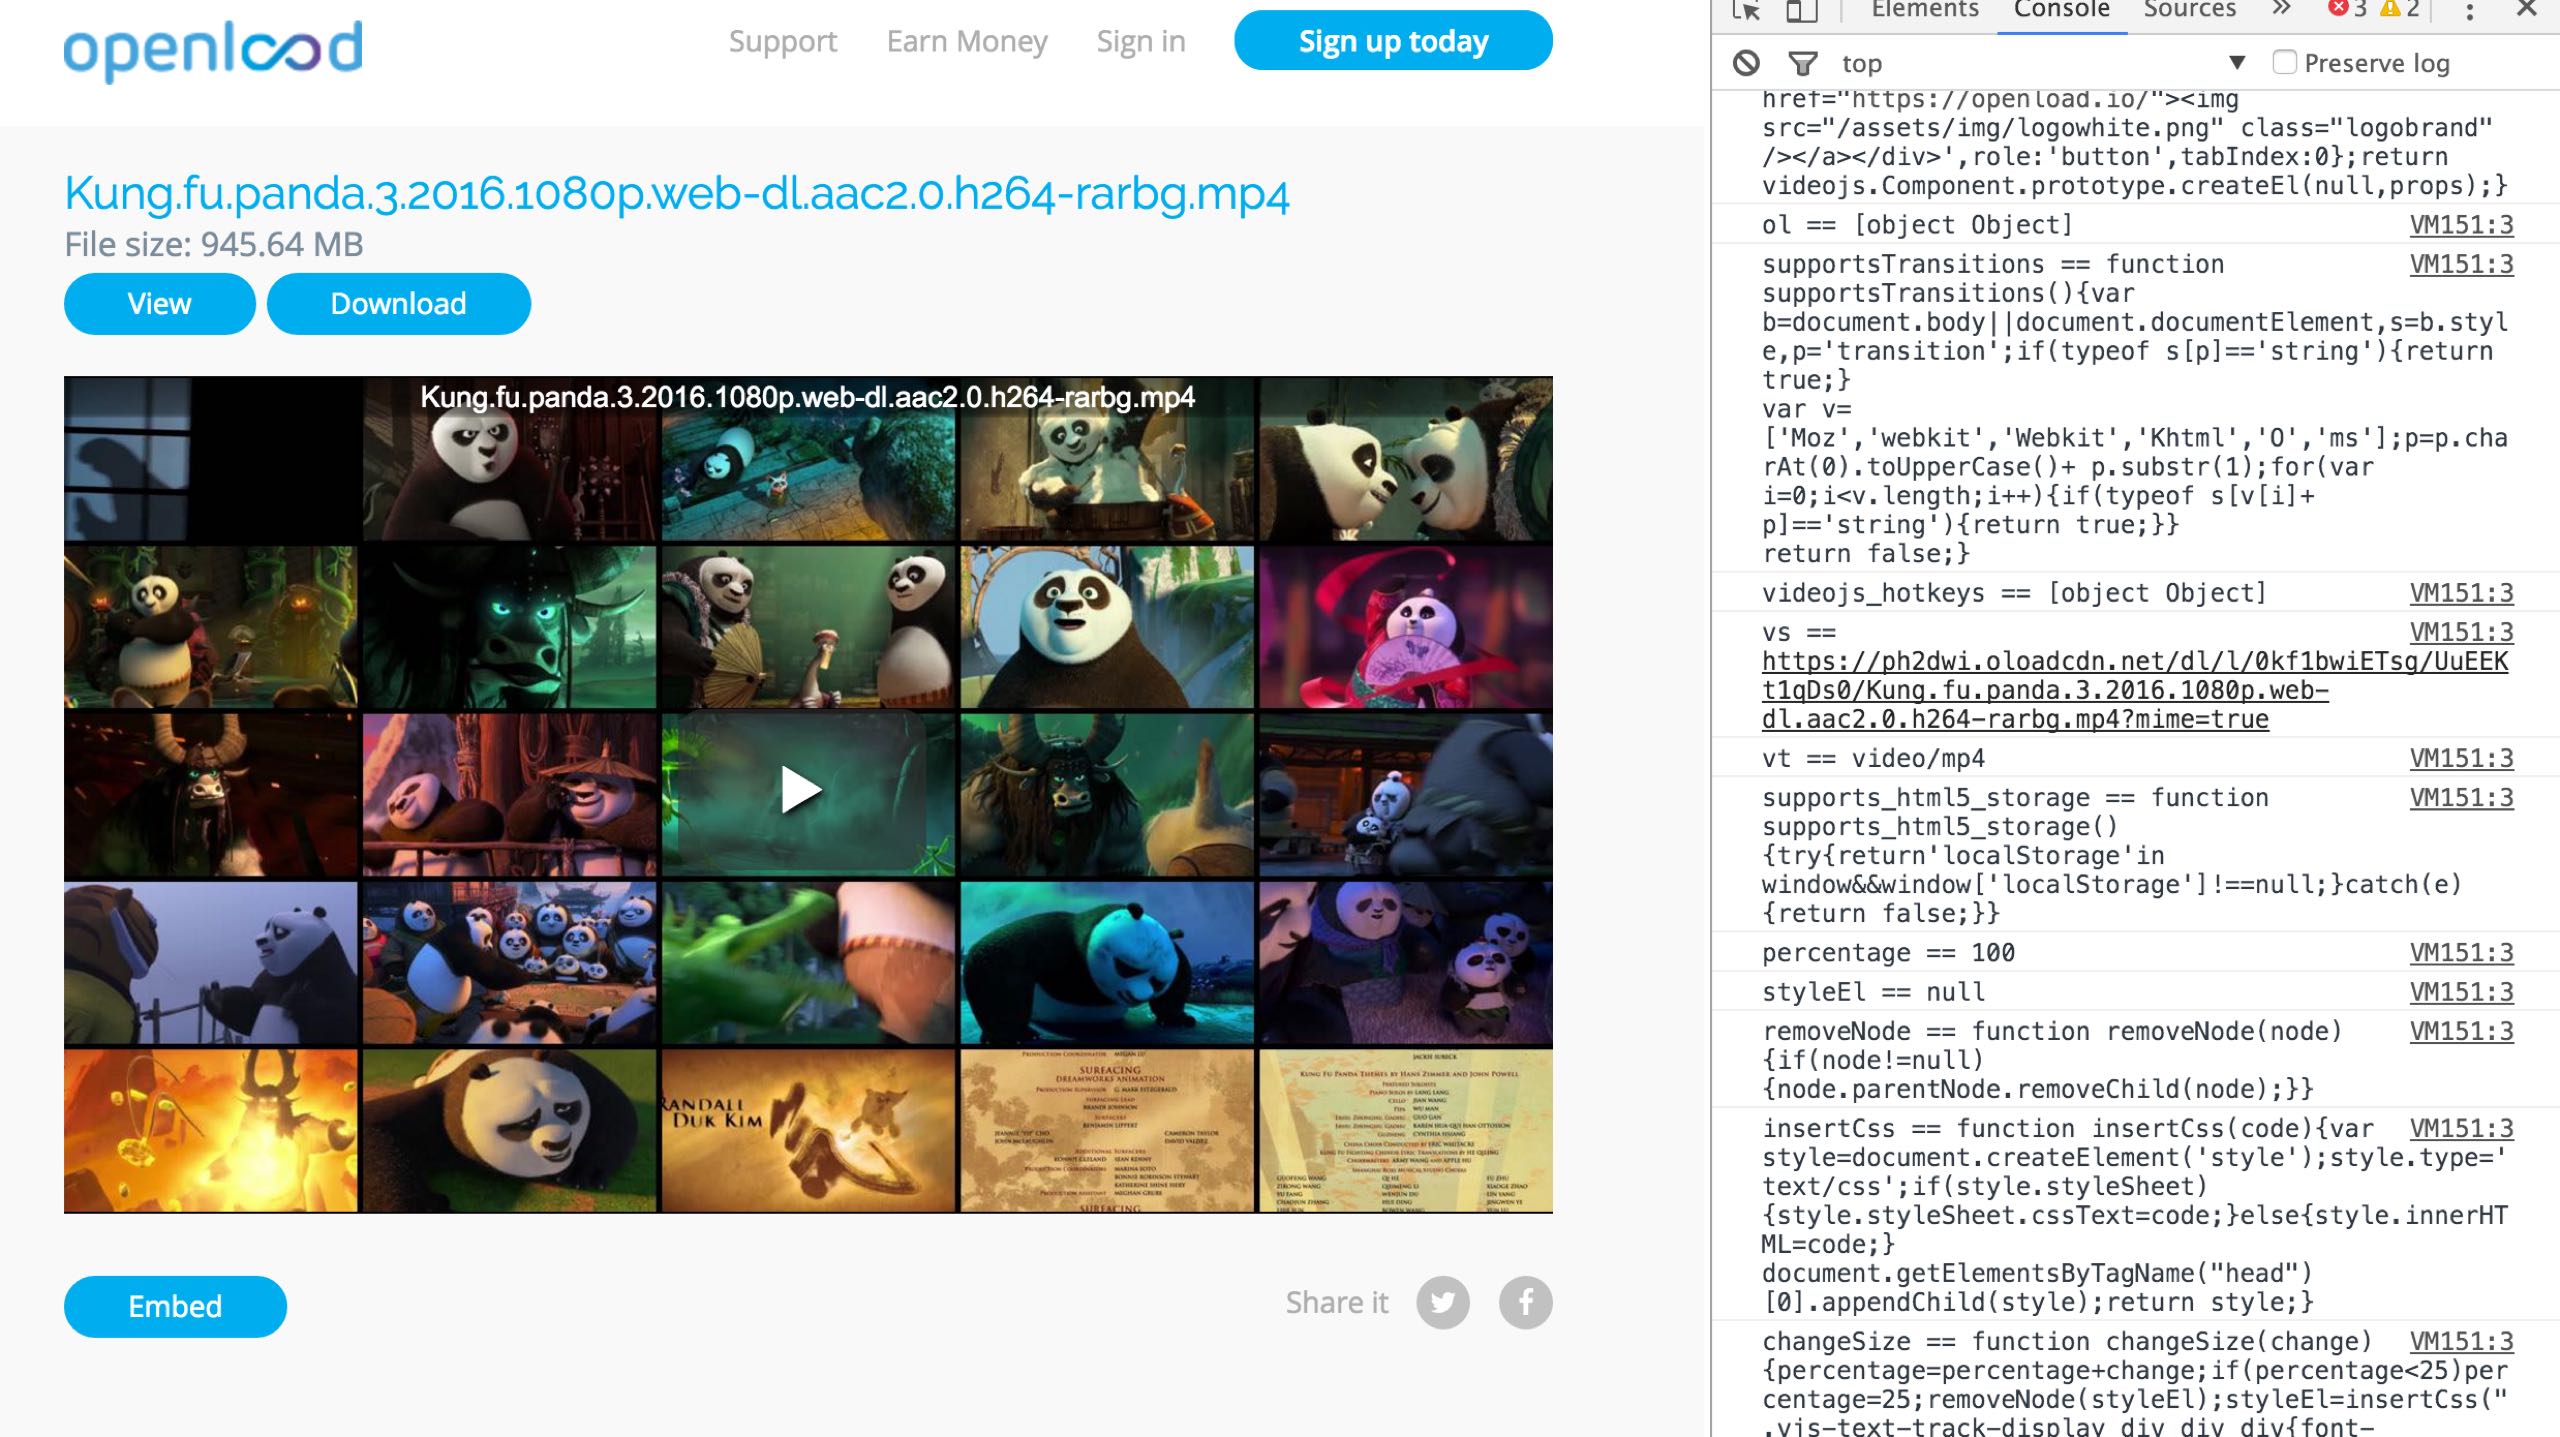Screen dimensions: 2560x1437
Task: Click the 'File size: 945.64 MB' text
Action: [x=214, y=244]
